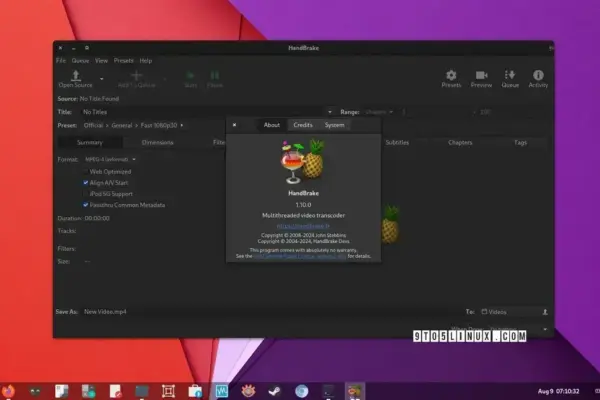Uncheck Passthru Common Metadata checkbox
The width and height of the screenshot is (600, 400).
tap(86, 205)
